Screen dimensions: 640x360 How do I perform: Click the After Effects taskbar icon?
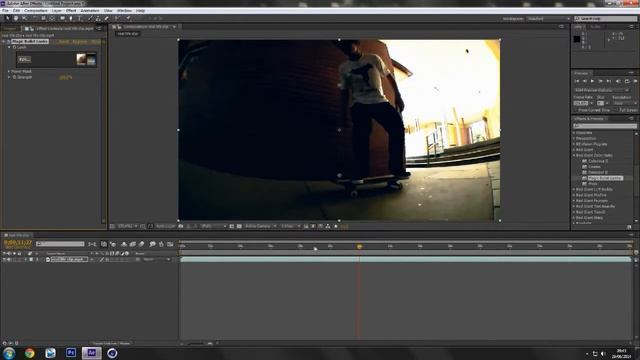pos(91,353)
